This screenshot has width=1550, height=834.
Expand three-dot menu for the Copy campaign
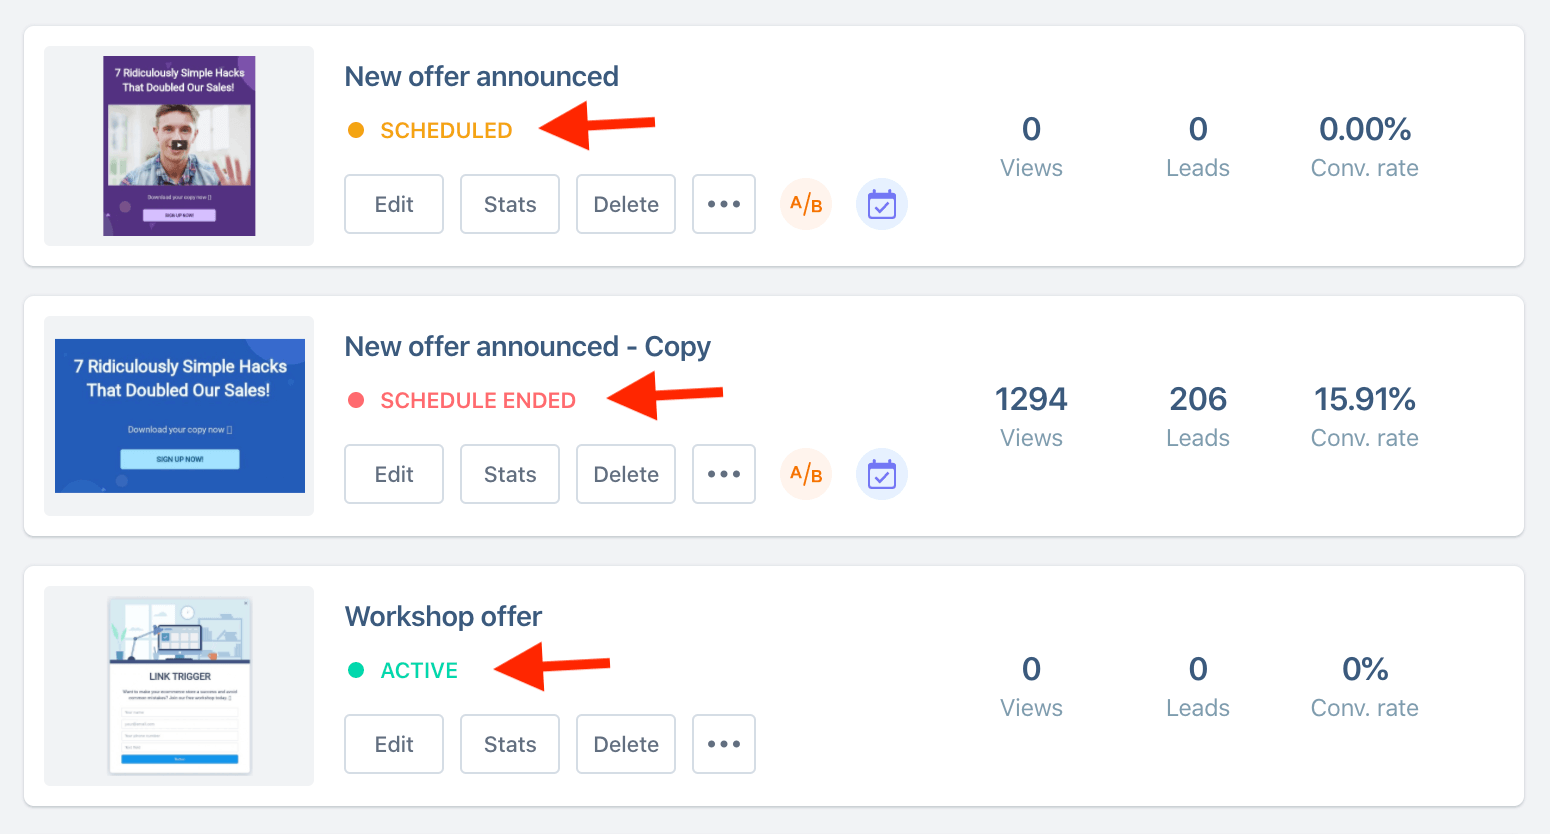(724, 474)
